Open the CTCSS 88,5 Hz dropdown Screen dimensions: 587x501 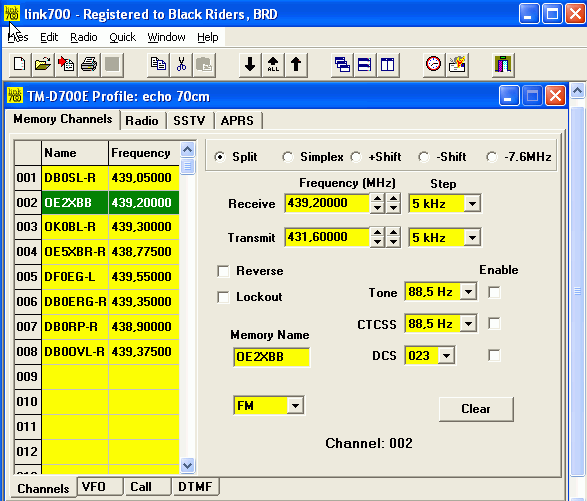coord(468,324)
